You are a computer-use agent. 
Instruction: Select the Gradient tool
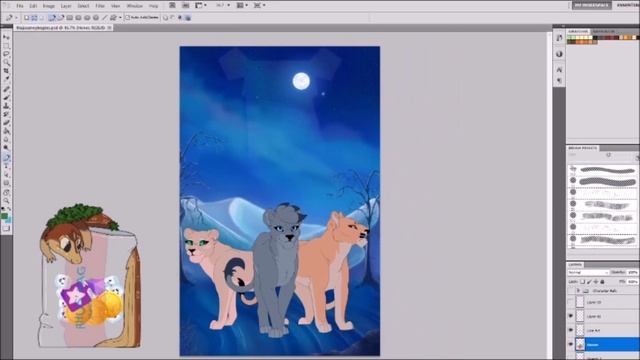[x=6, y=131]
